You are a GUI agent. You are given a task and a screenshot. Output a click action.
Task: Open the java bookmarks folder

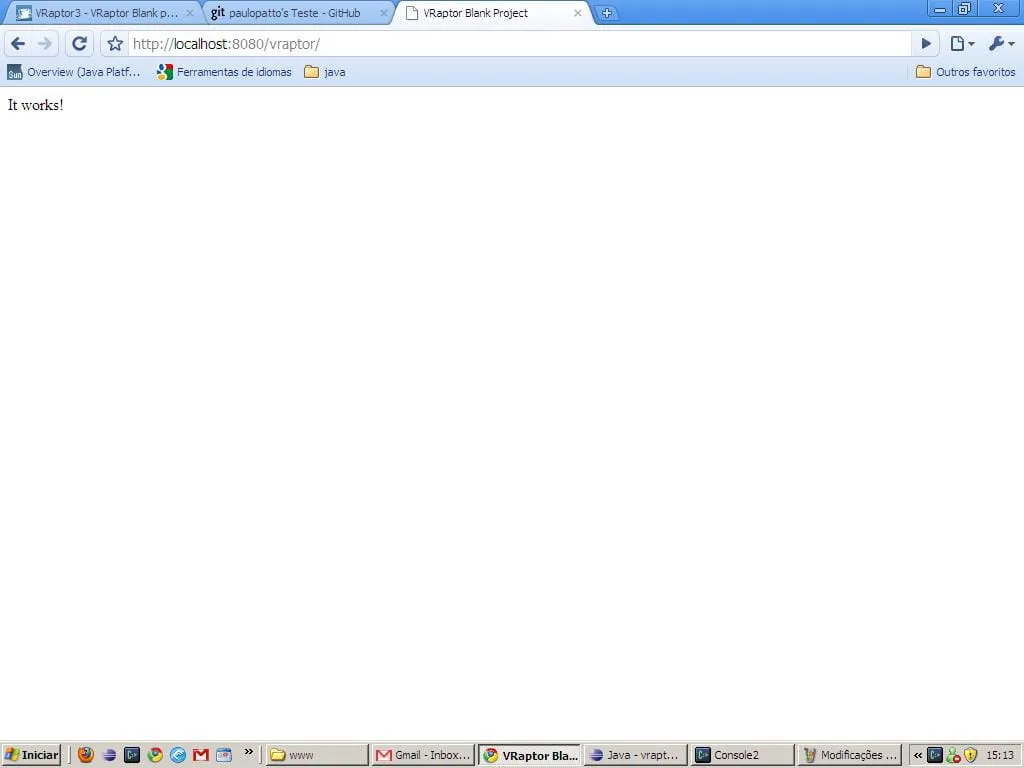[325, 72]
